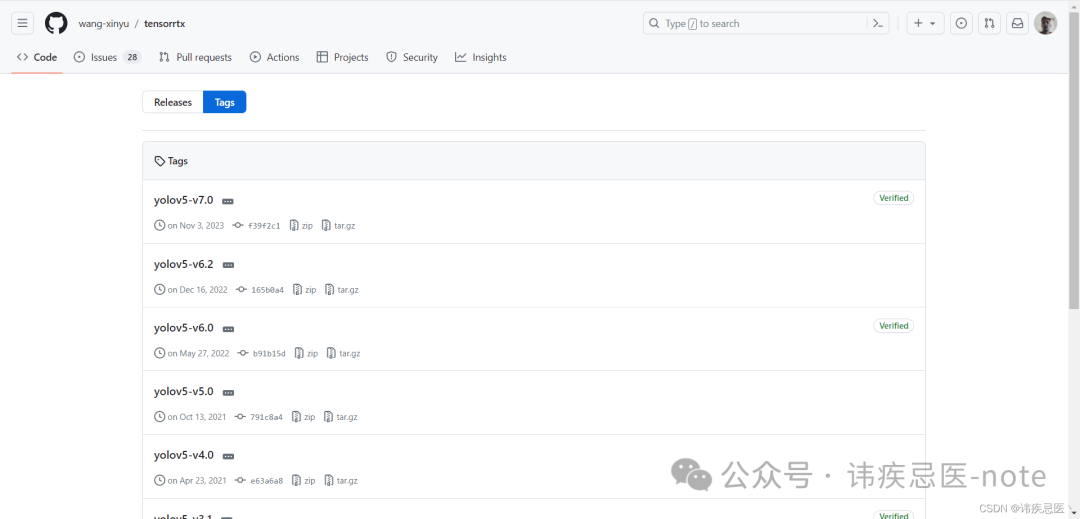Screen dimensions: 1080x519
Task: Open the Pull requests tab
Action: point(196,57)
